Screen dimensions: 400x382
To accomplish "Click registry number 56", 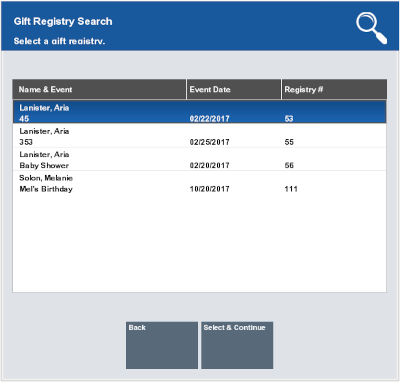I will point(289,165).
